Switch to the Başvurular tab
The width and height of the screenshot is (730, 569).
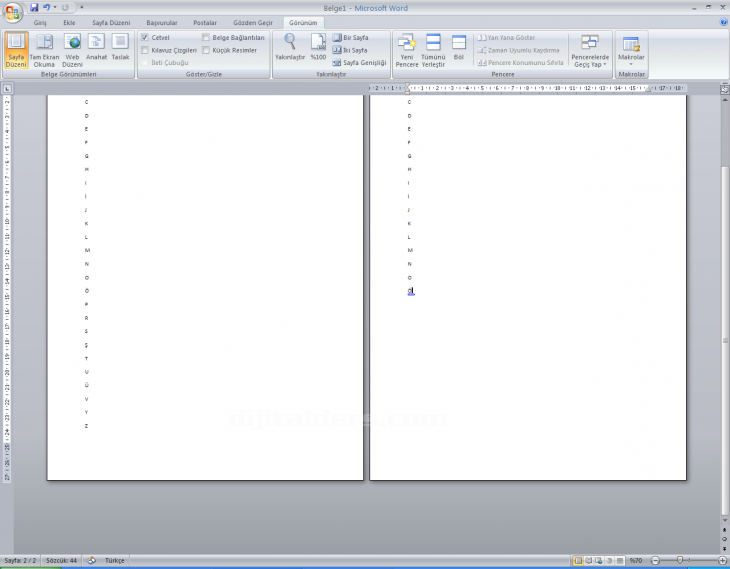pos(161,22)
